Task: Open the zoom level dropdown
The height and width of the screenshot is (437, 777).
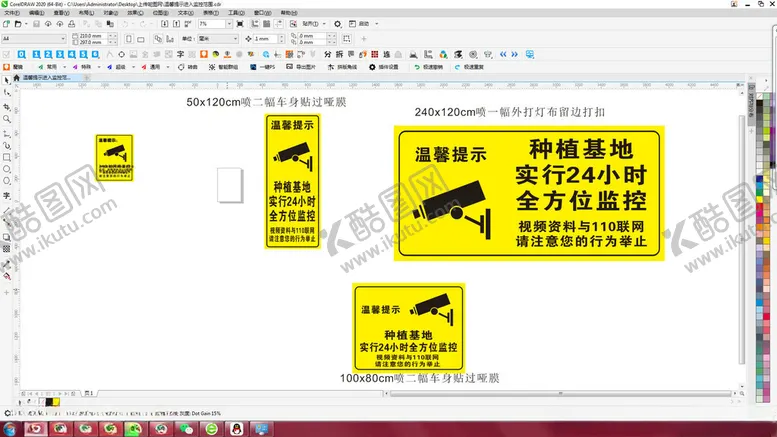Action: tap(229, 24)
